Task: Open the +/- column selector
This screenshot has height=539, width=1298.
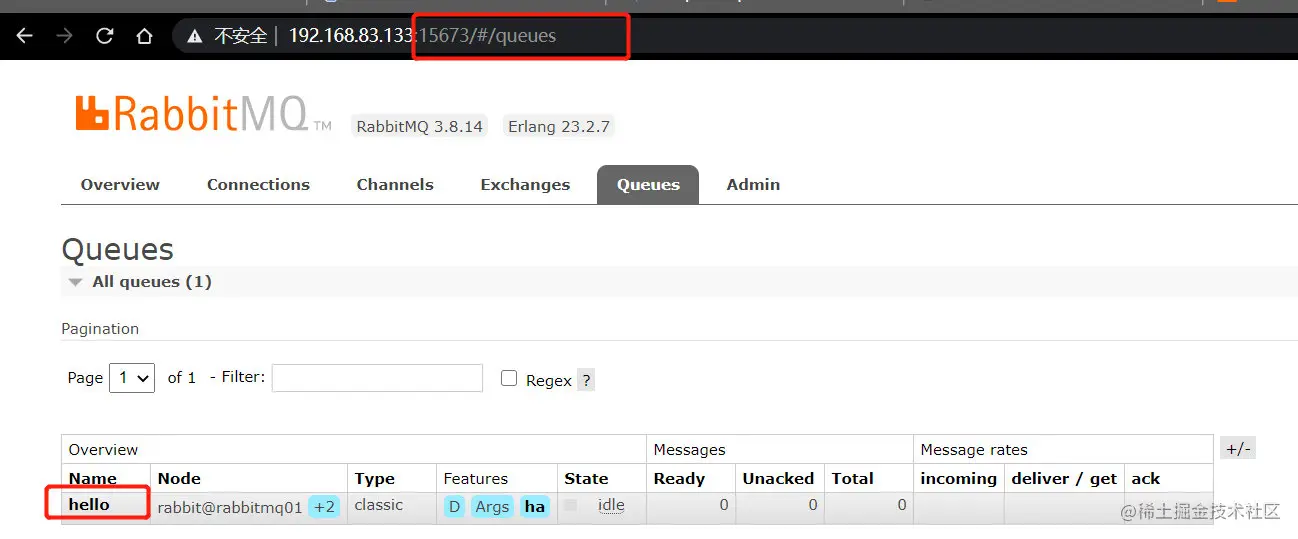Action: click(x=1238, y=449)
